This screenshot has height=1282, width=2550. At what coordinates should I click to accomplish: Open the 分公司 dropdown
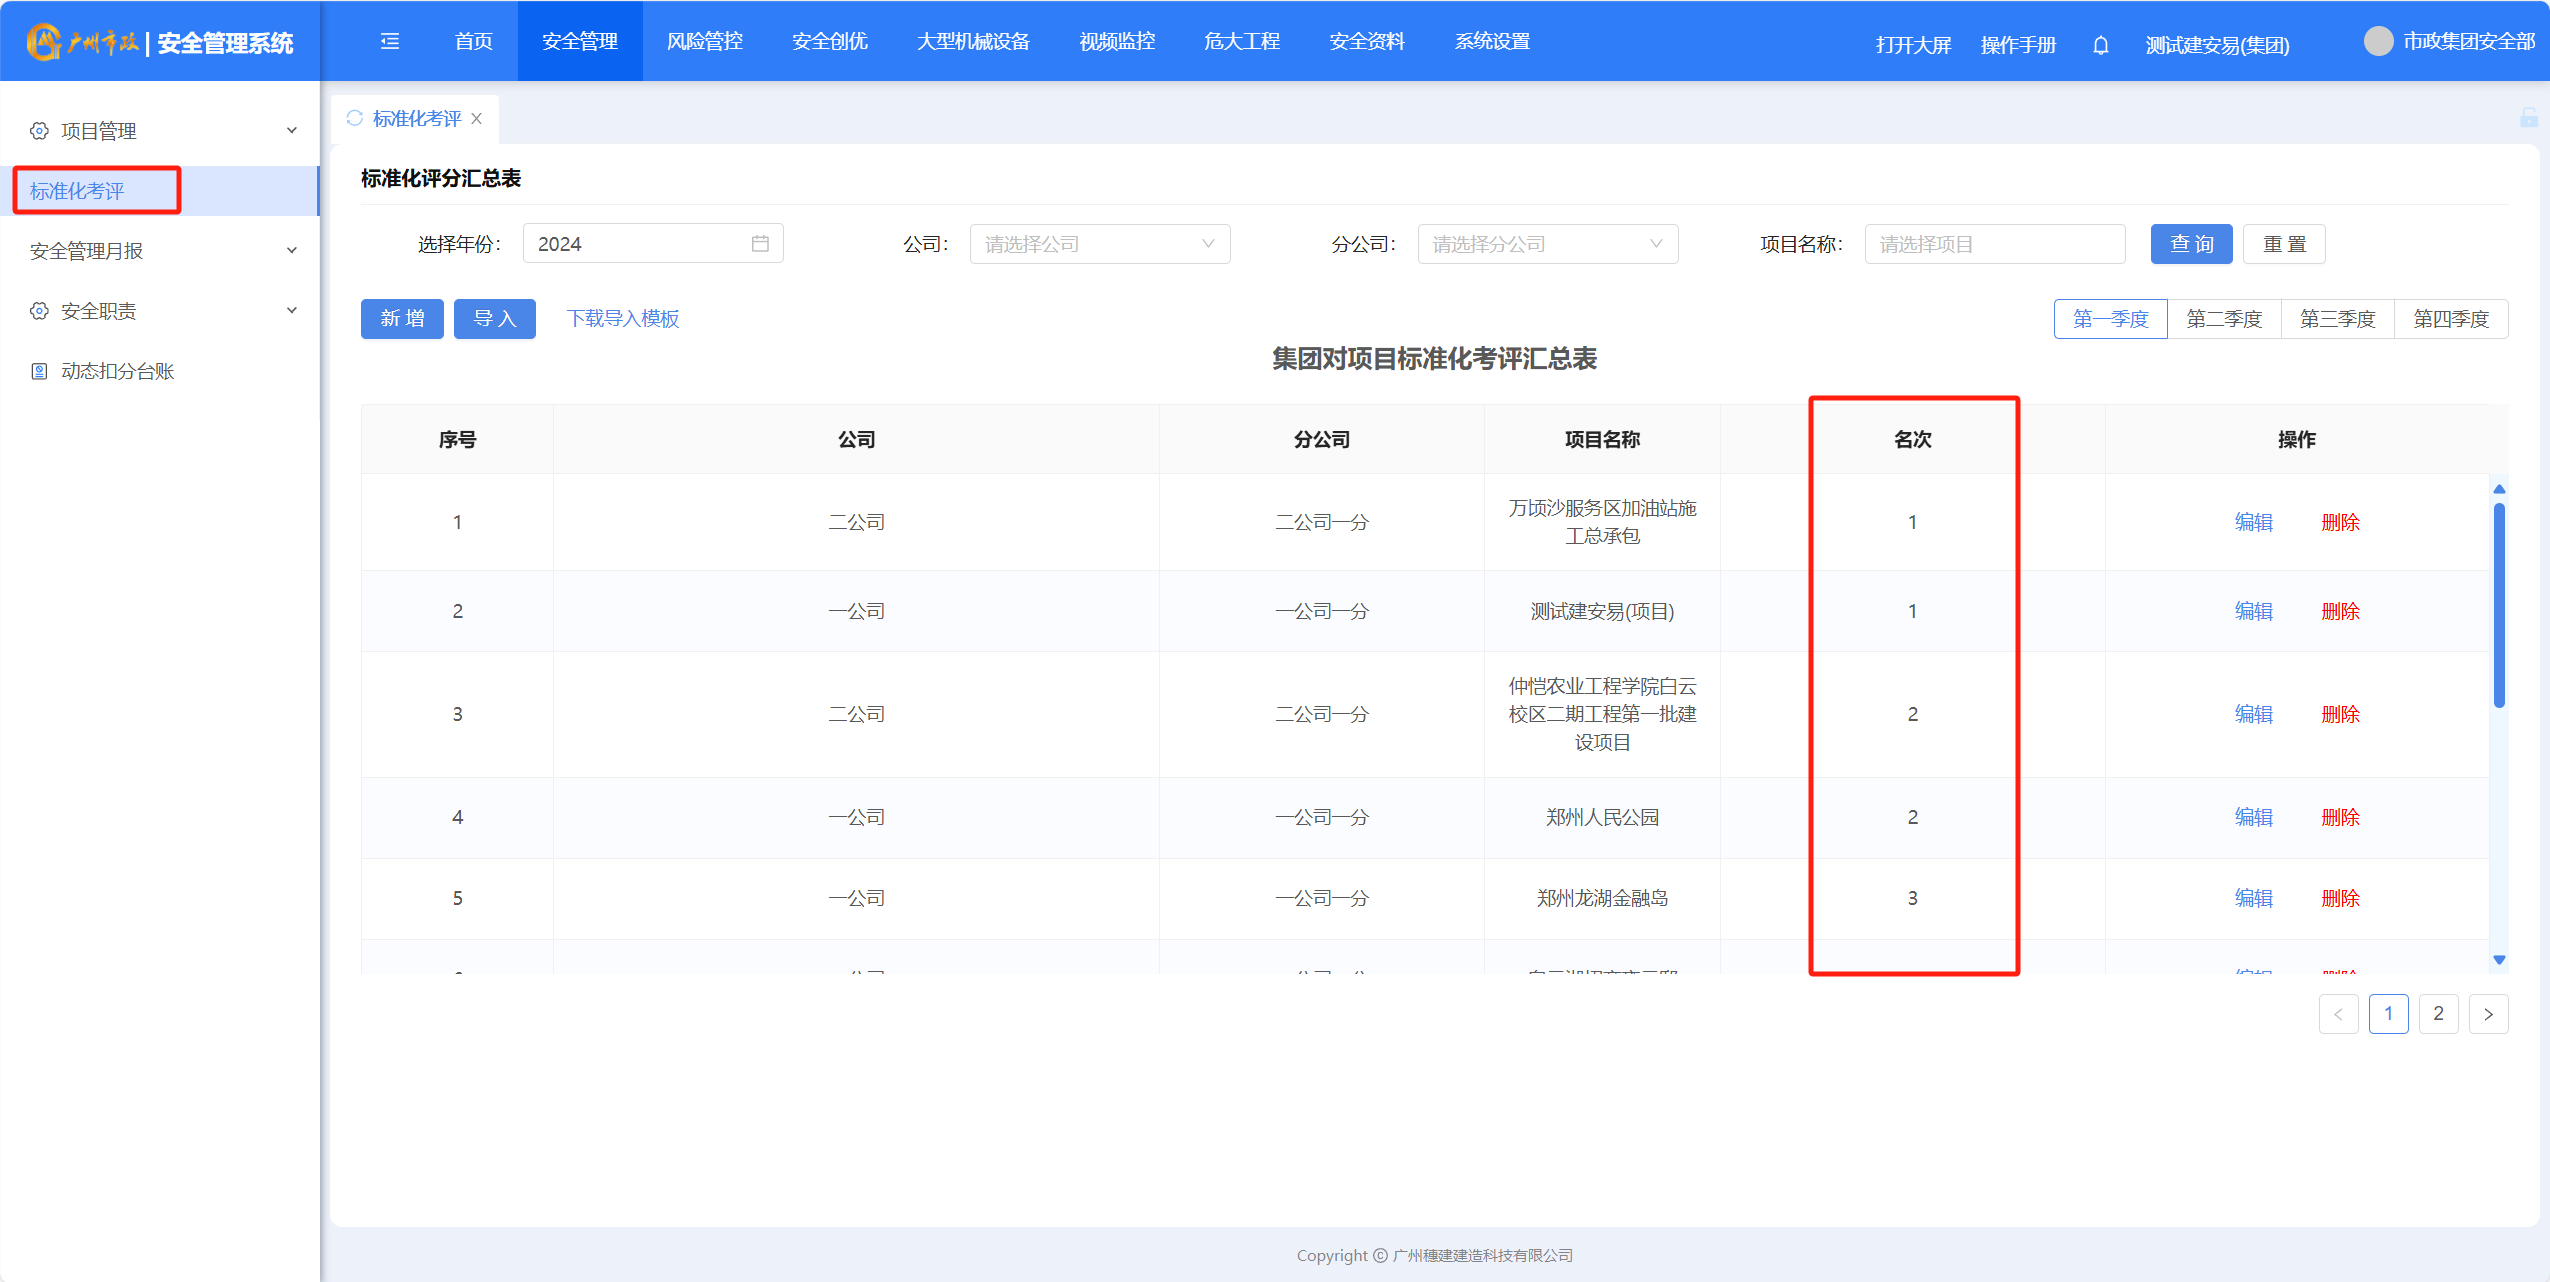click(x=1547, y=244)
